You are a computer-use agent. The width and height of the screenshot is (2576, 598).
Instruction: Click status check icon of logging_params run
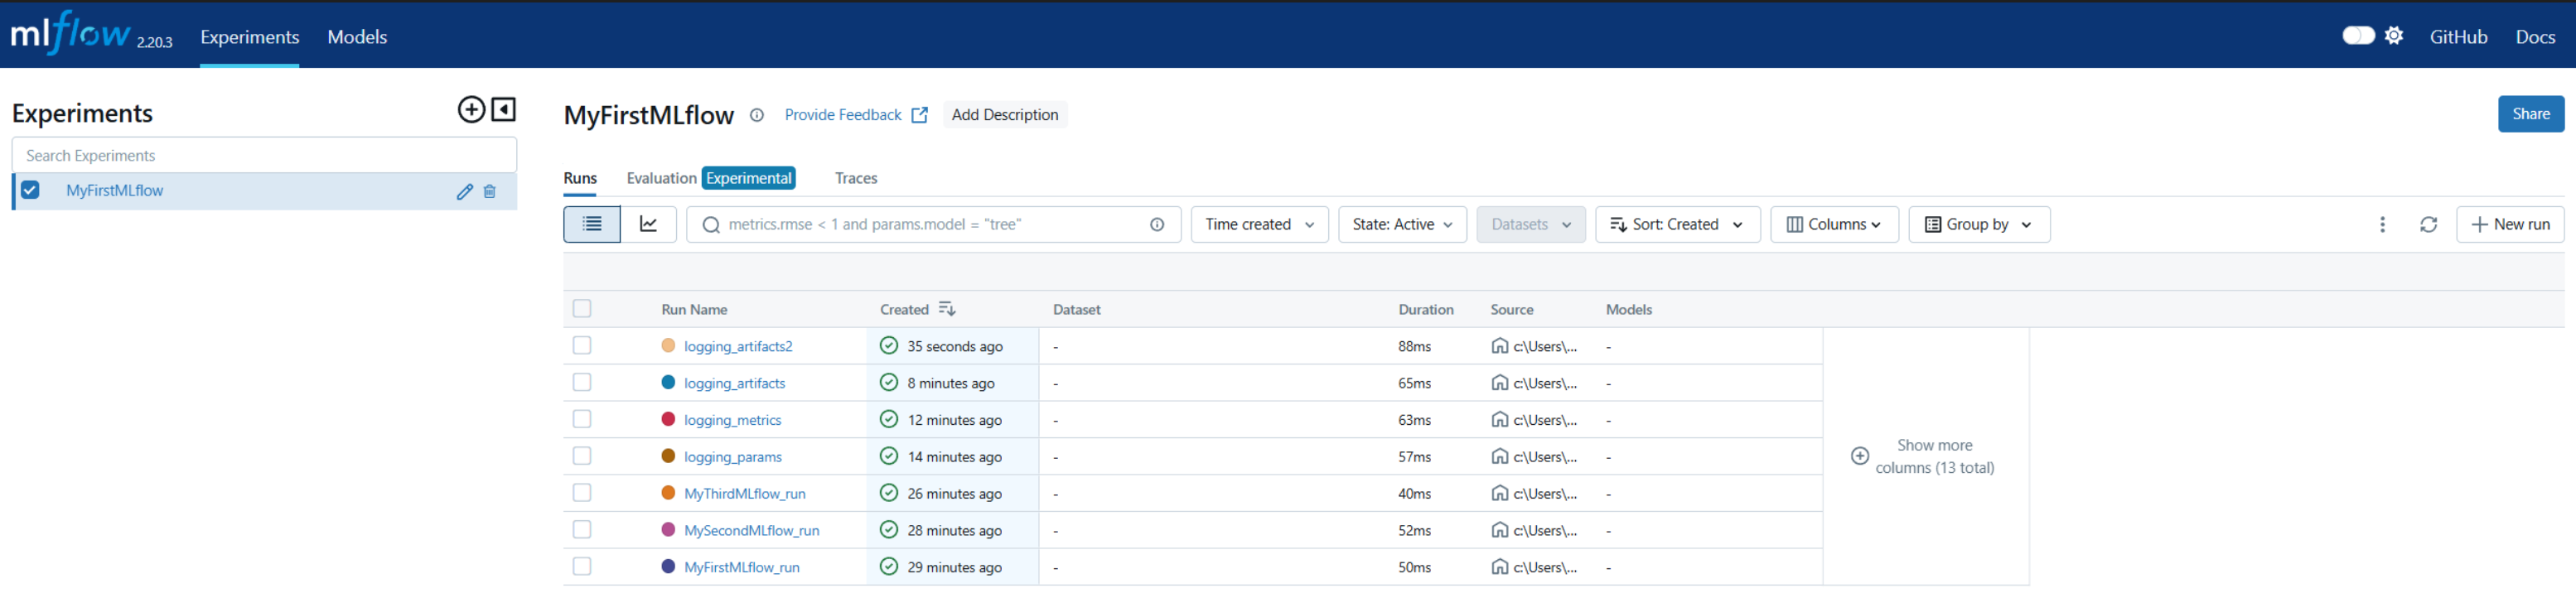click(889, 456)
